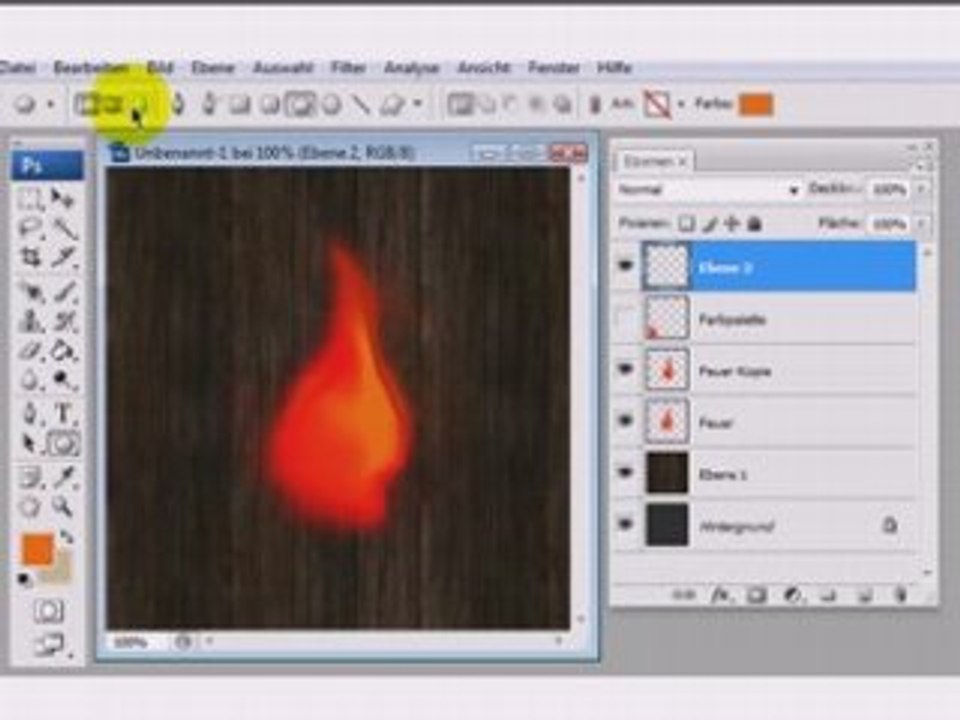Select the Blur tool

coord(29,380)
